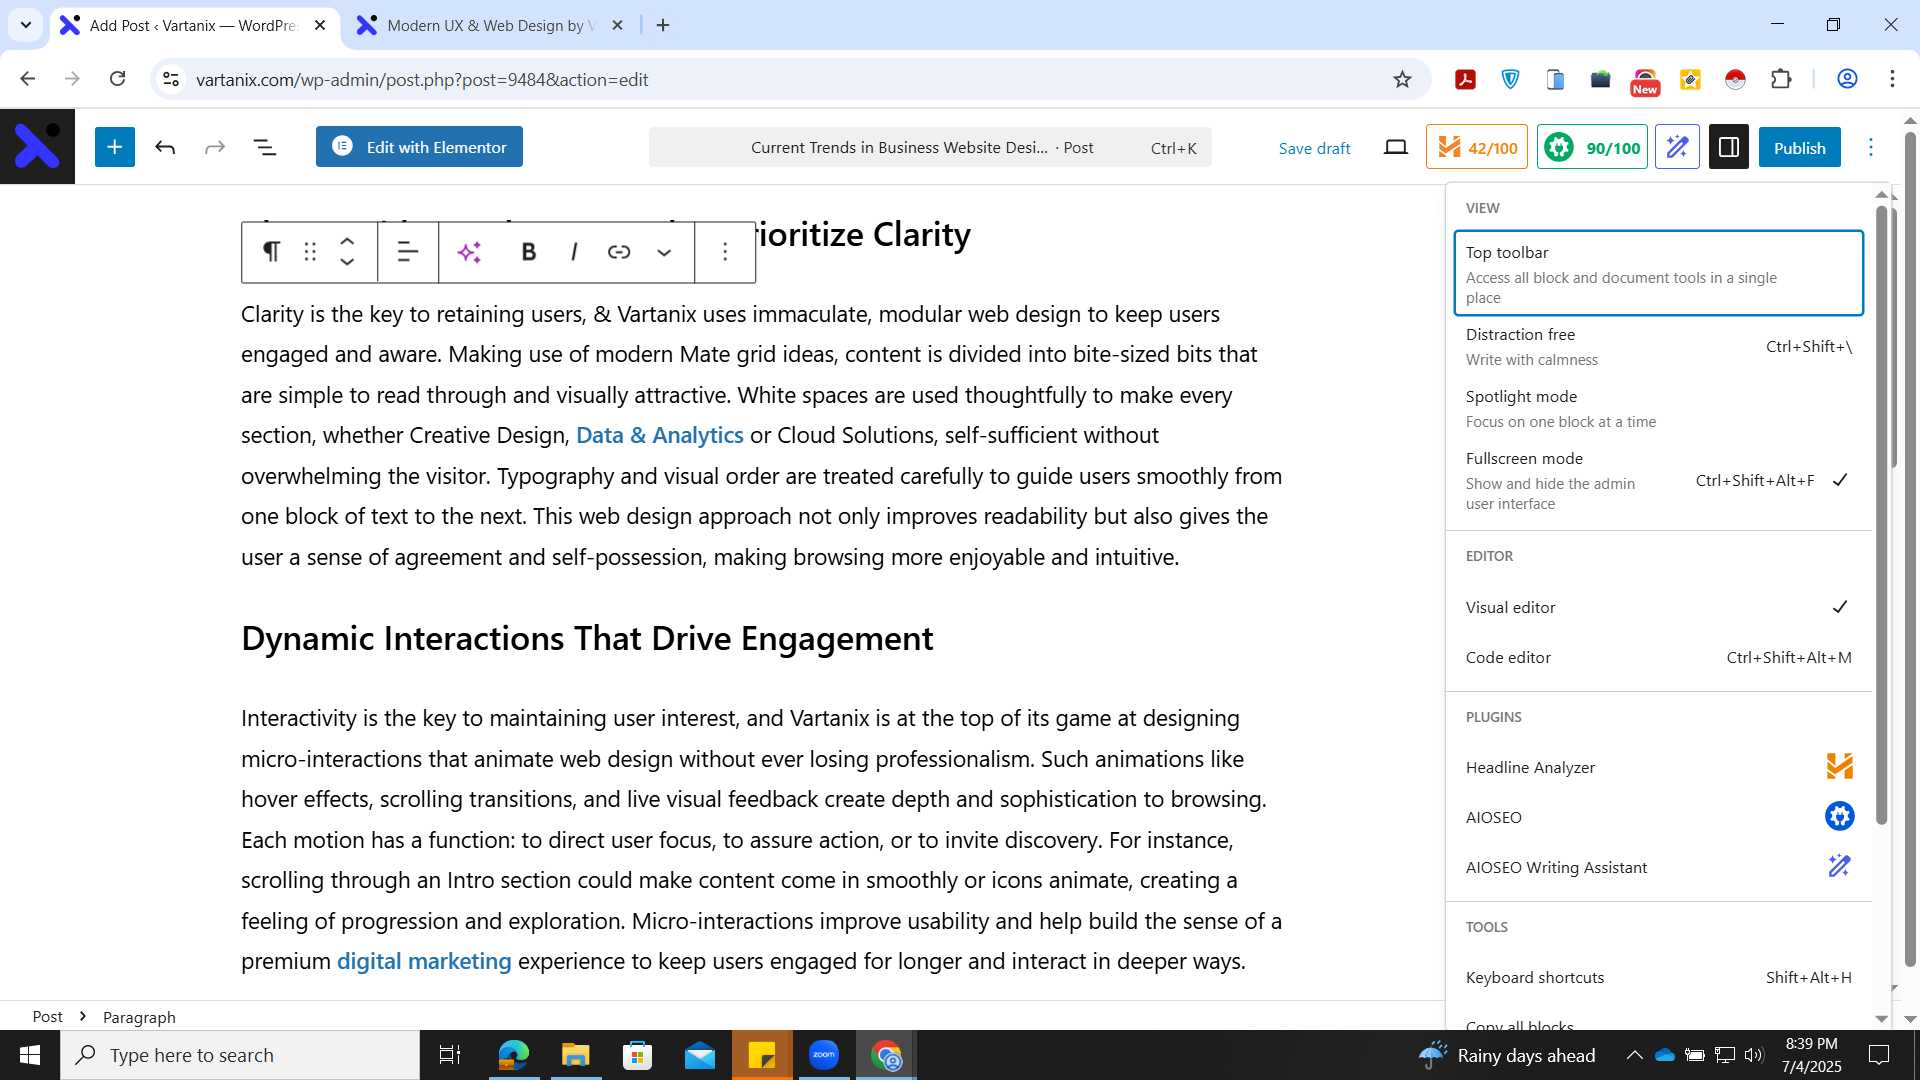Open the Windows notification center
The height and width of the screenshot is (1080, 1920).
coord(1880,1055)
